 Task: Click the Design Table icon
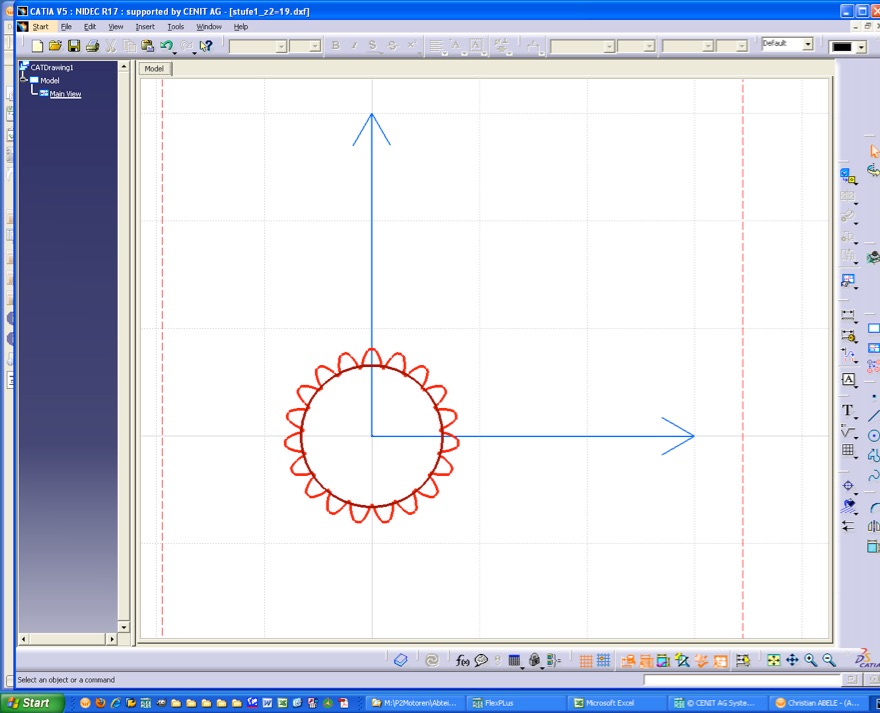click(x=514, y=661)
